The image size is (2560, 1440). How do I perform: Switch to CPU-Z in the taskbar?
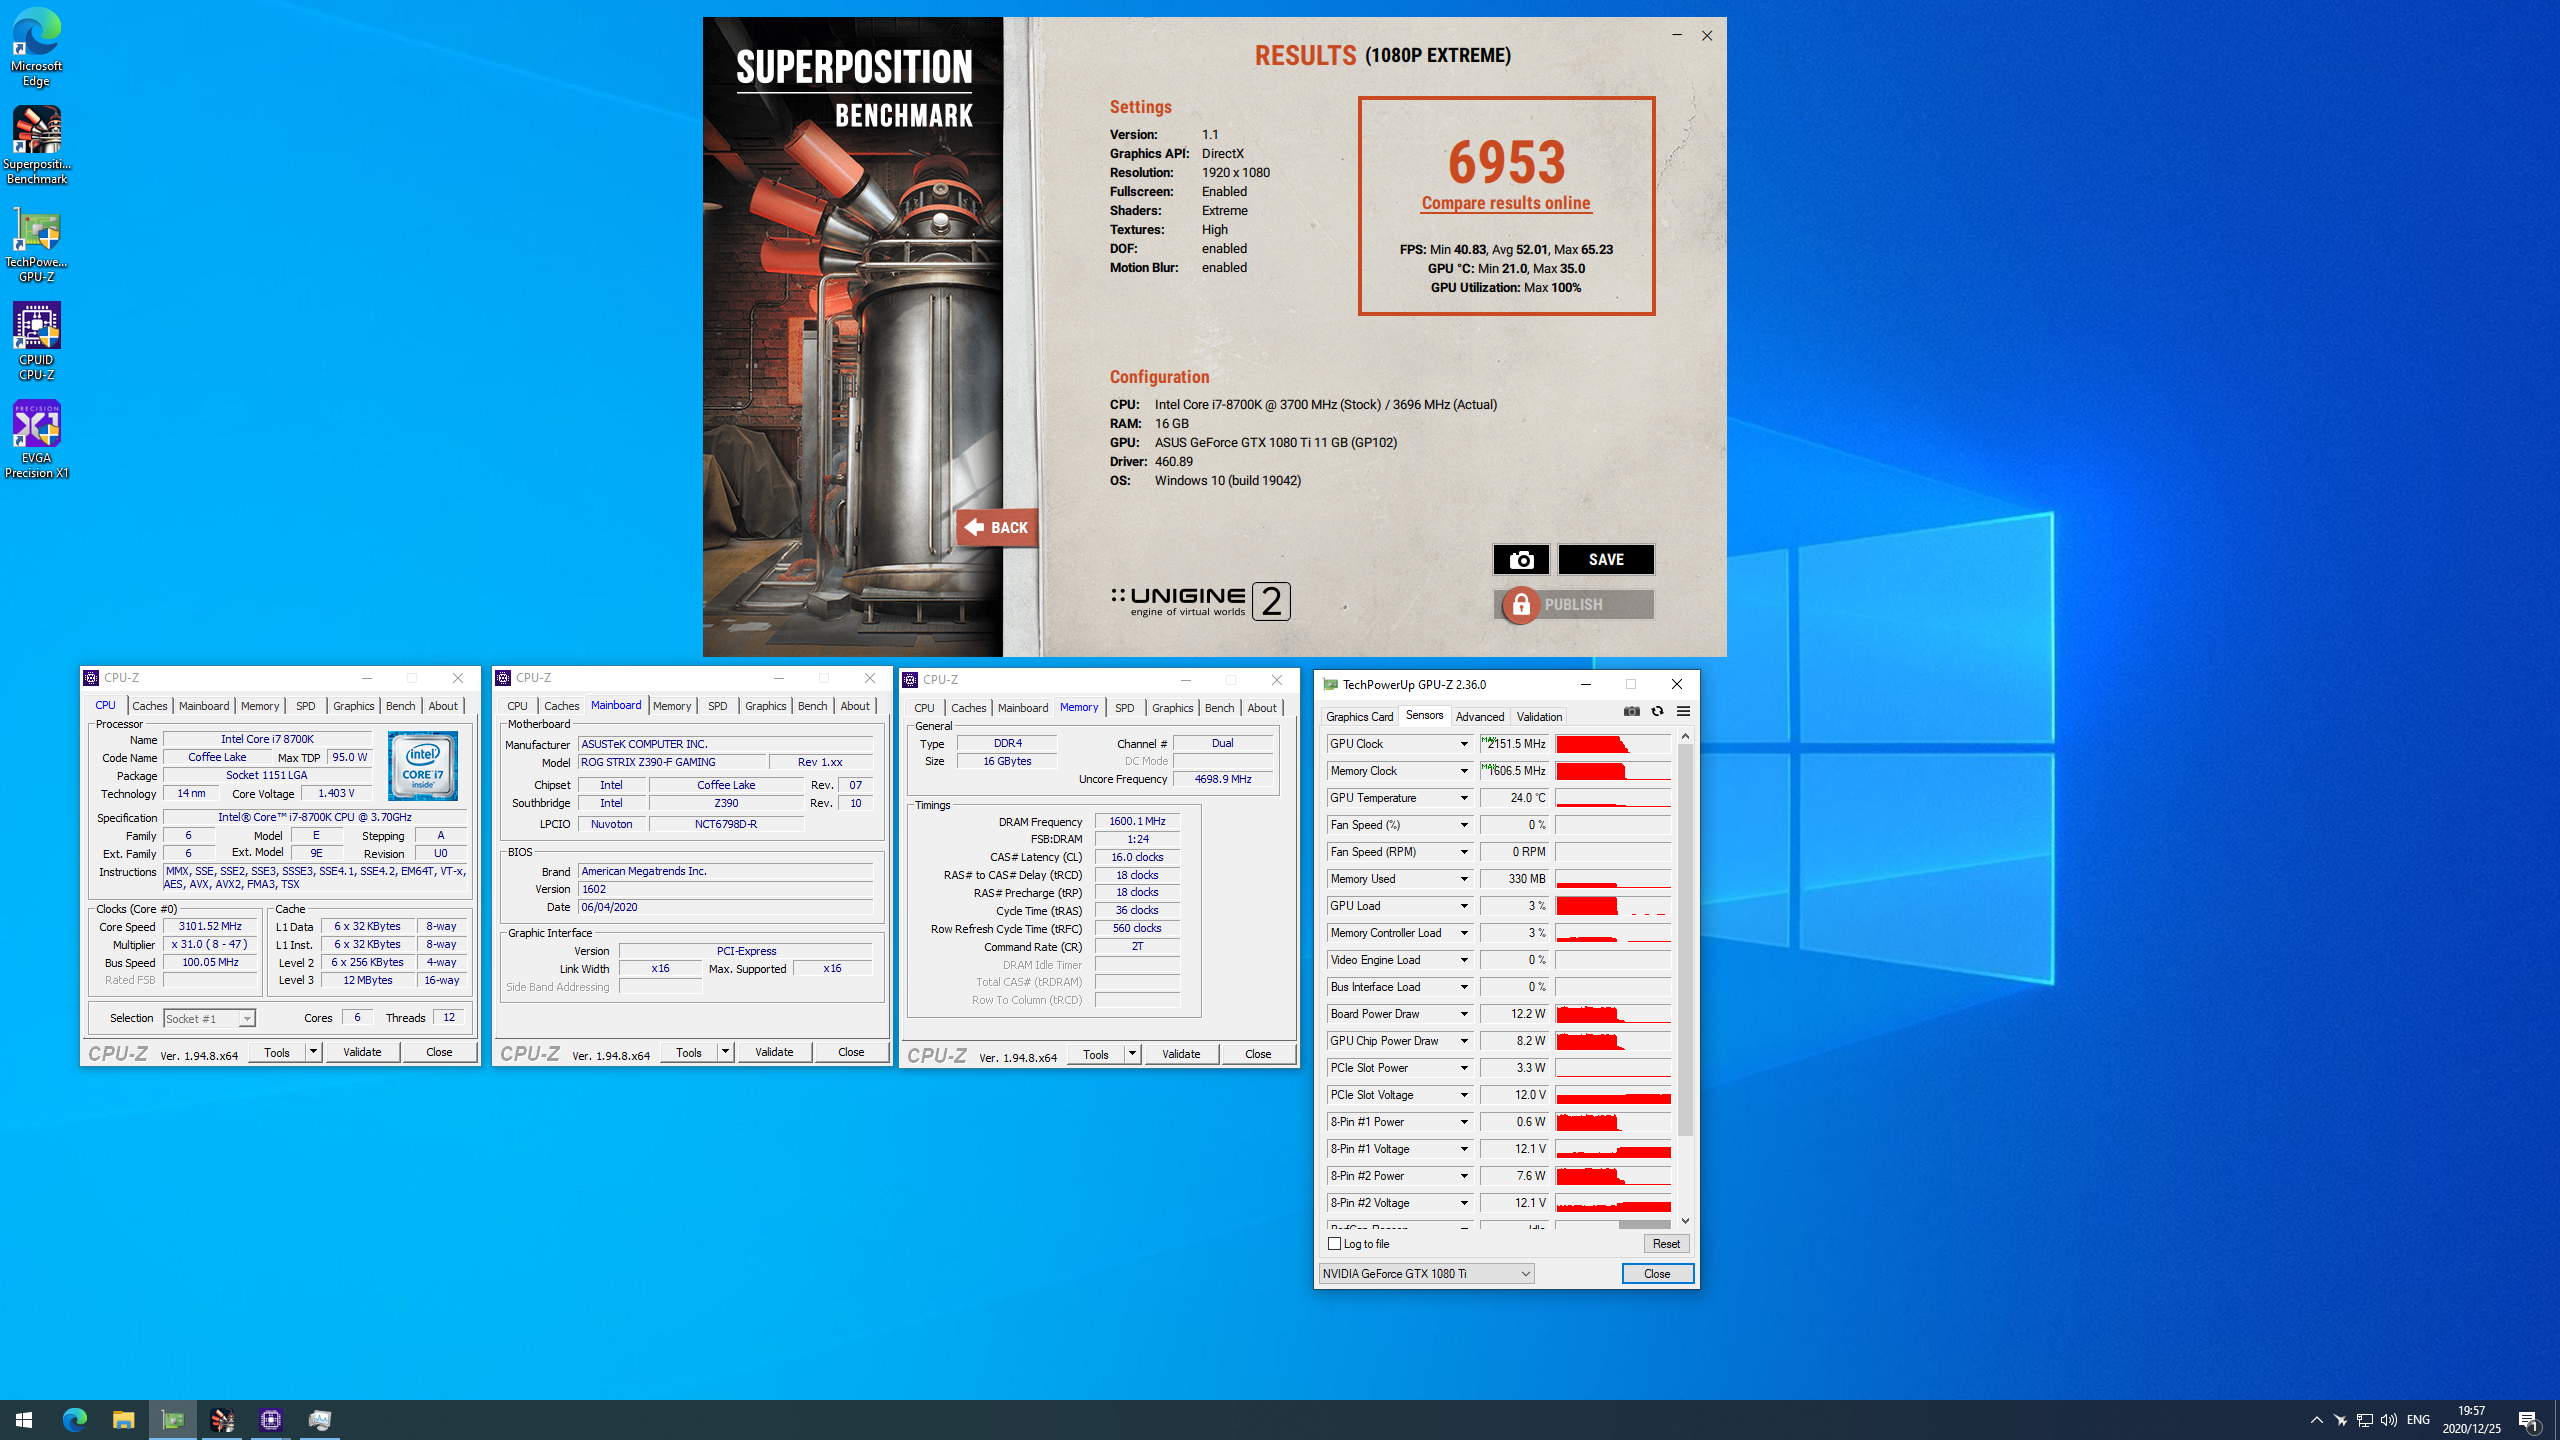point(271,1419)
